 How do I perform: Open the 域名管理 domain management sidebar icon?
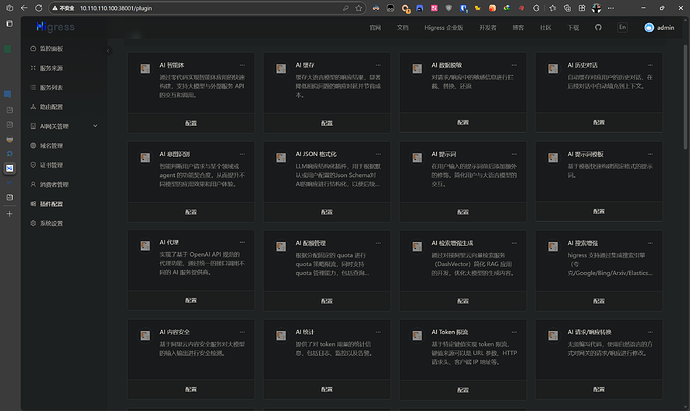point(33,145)
